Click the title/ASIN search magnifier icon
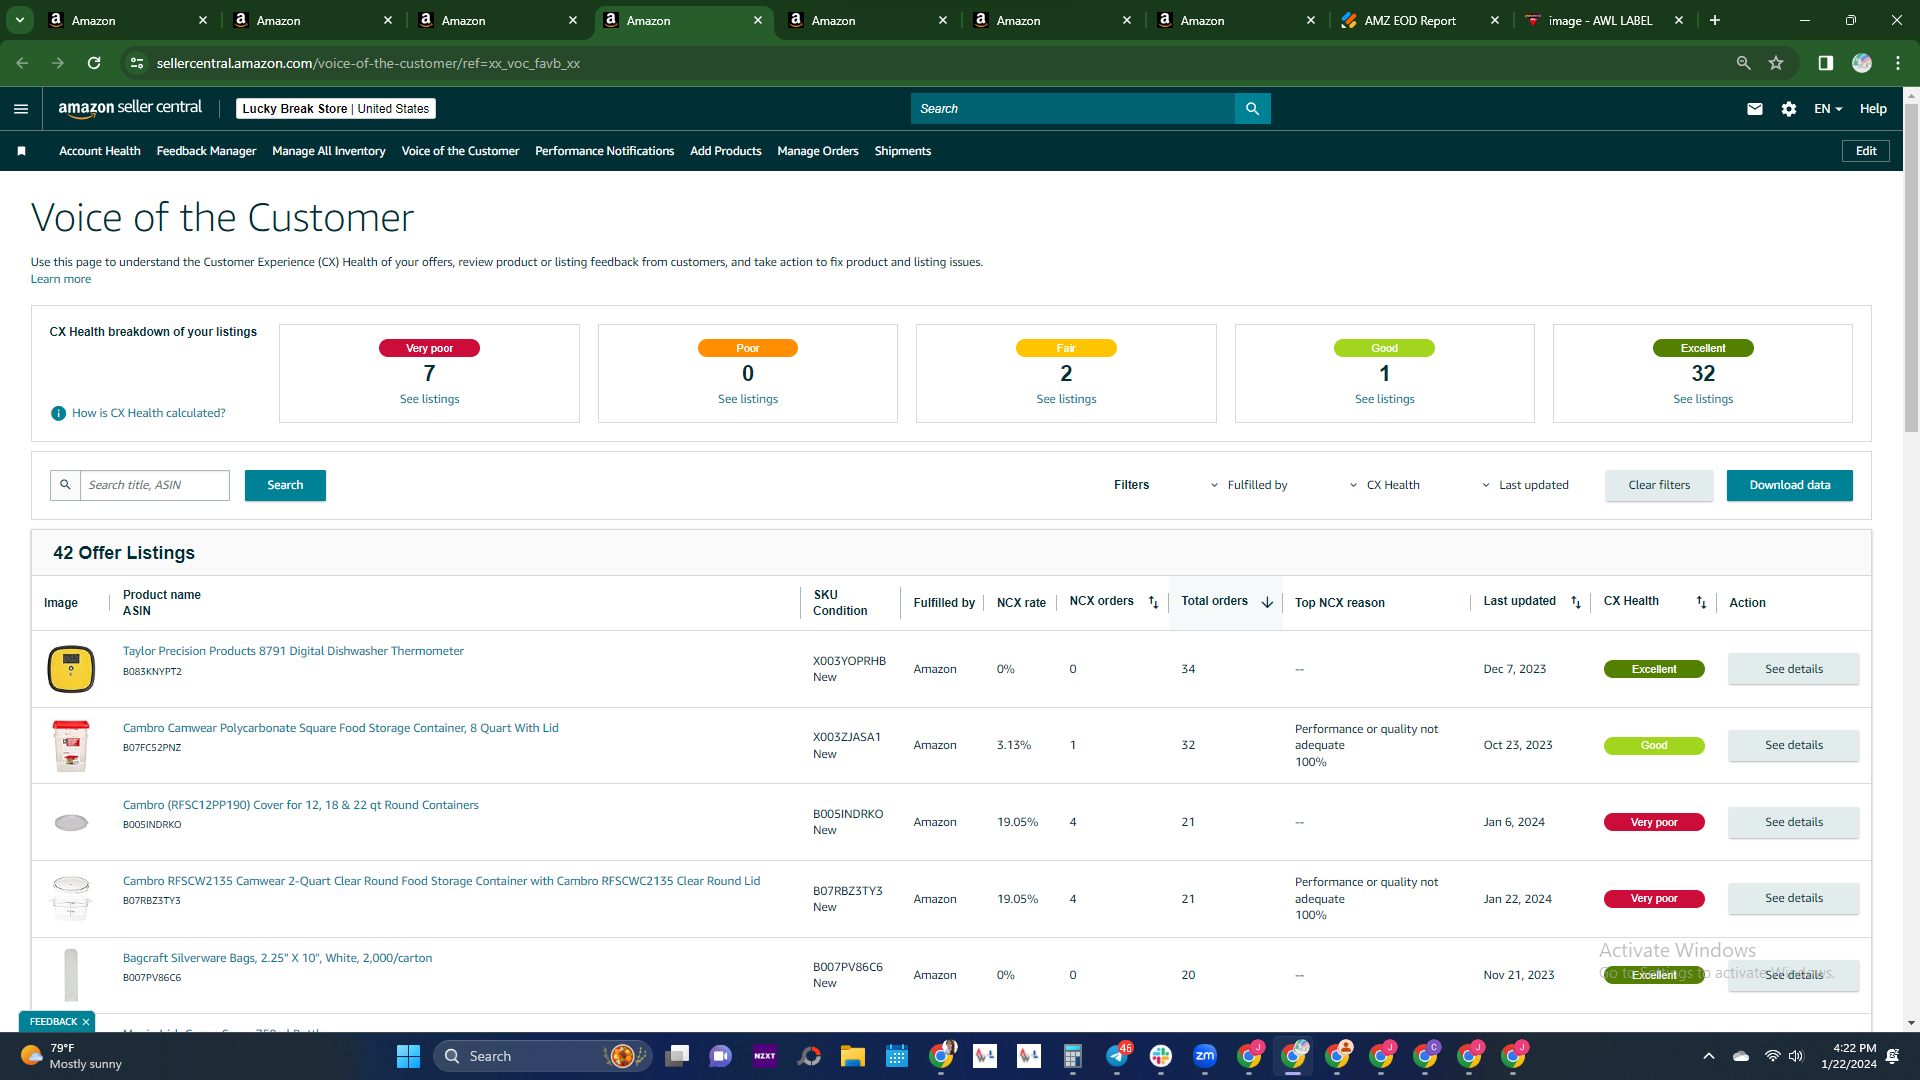This screenshot has height=1080, width=1920. click(x=65, y=485)
